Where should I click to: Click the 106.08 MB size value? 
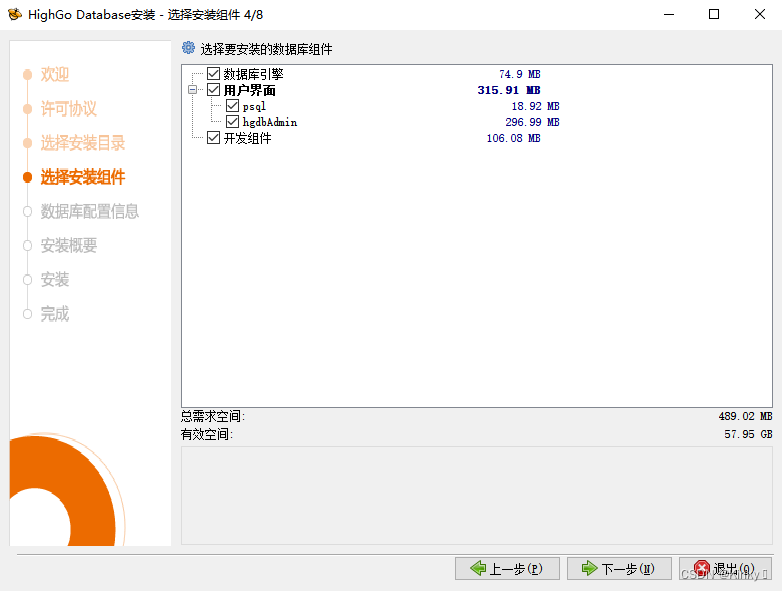click(x=514, y=138)
